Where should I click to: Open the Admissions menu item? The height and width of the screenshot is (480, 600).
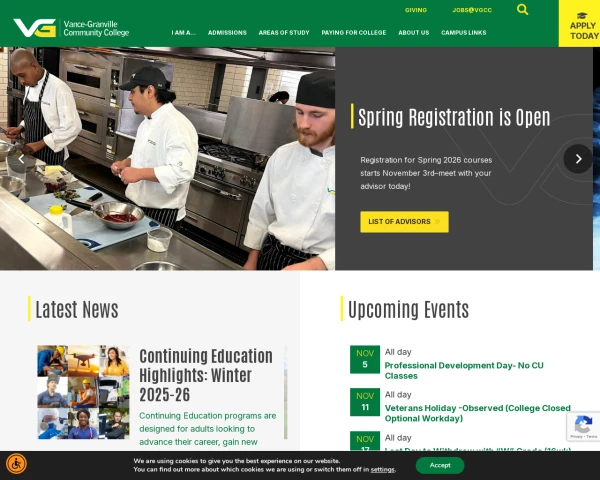pyautogui.click(x=227, y=33)
